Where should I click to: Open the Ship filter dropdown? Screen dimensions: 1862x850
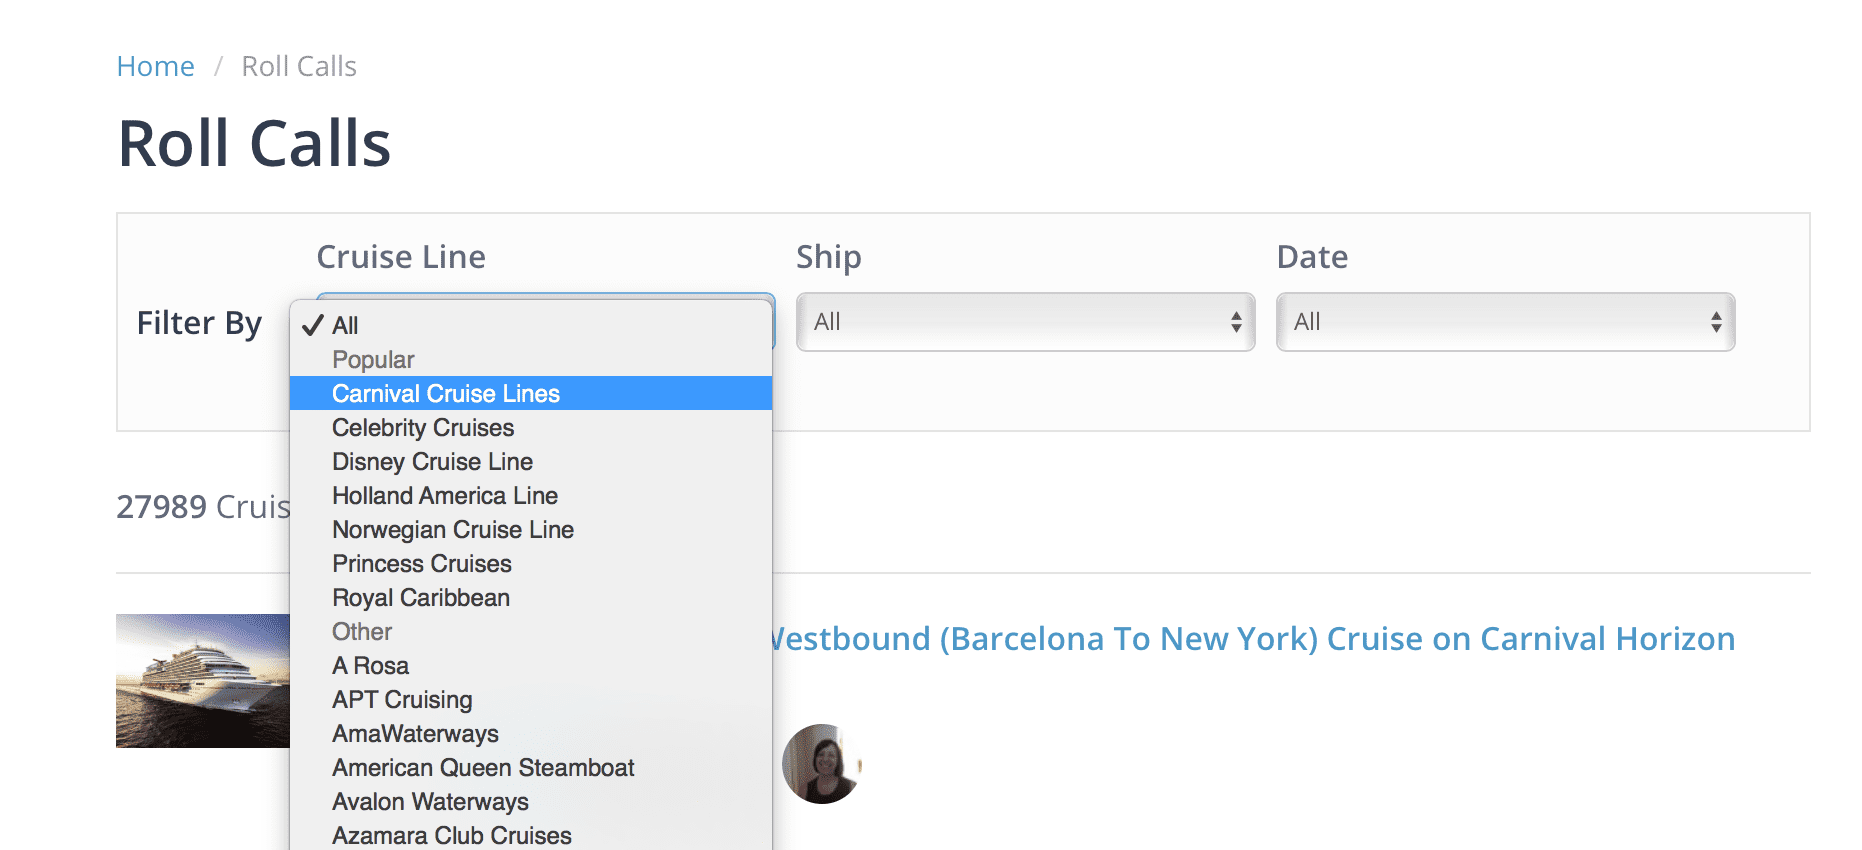click(1025, 322)
